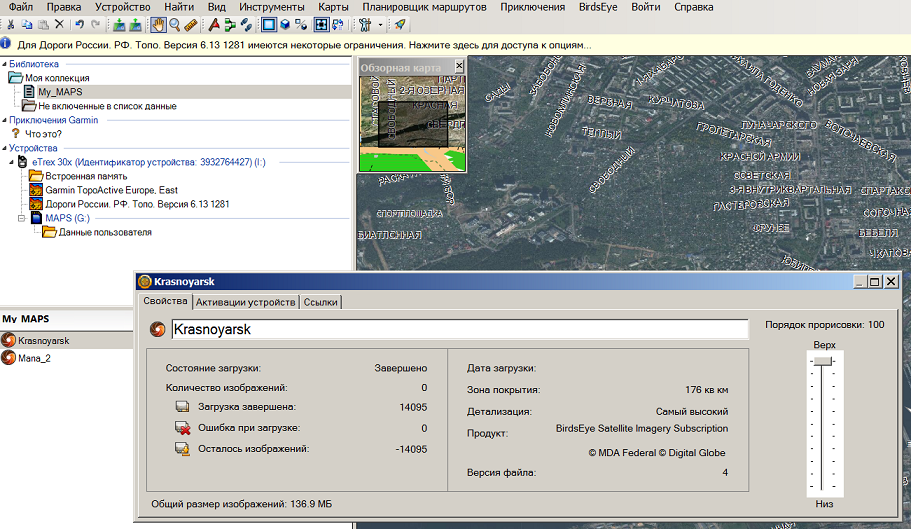911x529 pixels.
Task: Click the Cut scissors icon
Action: click(9, 24)
